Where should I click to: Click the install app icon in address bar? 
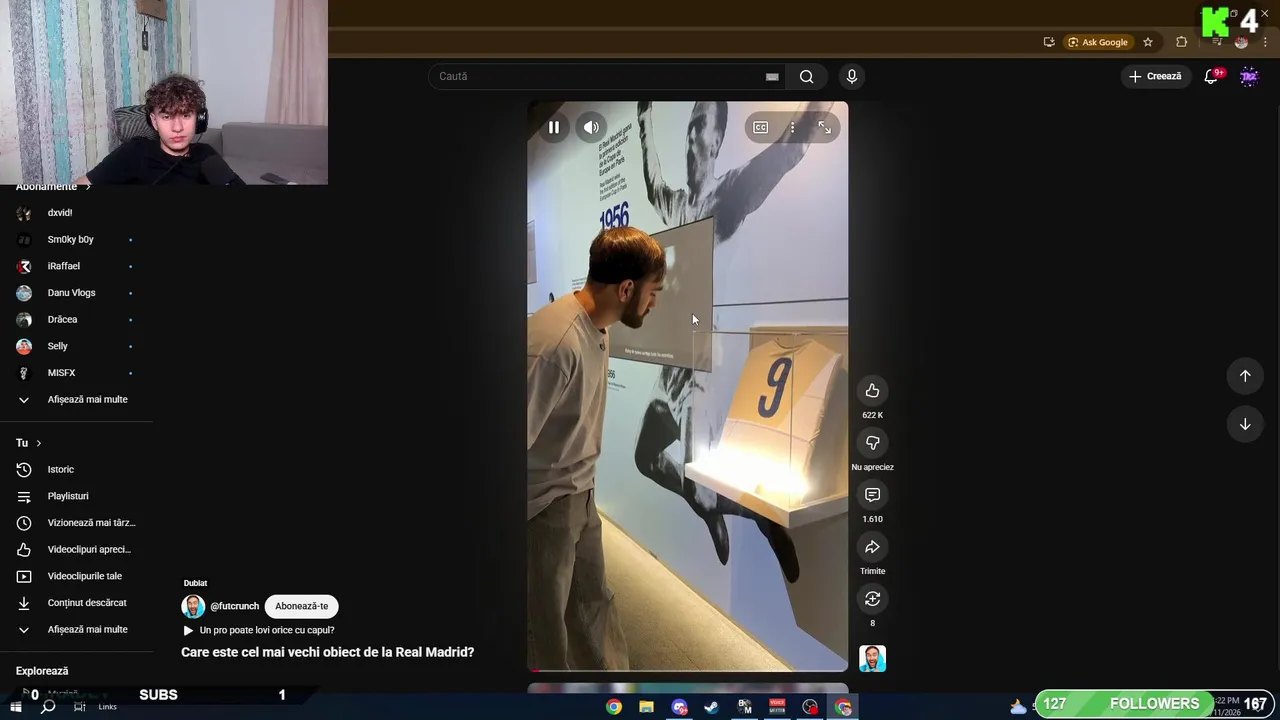1049,42
